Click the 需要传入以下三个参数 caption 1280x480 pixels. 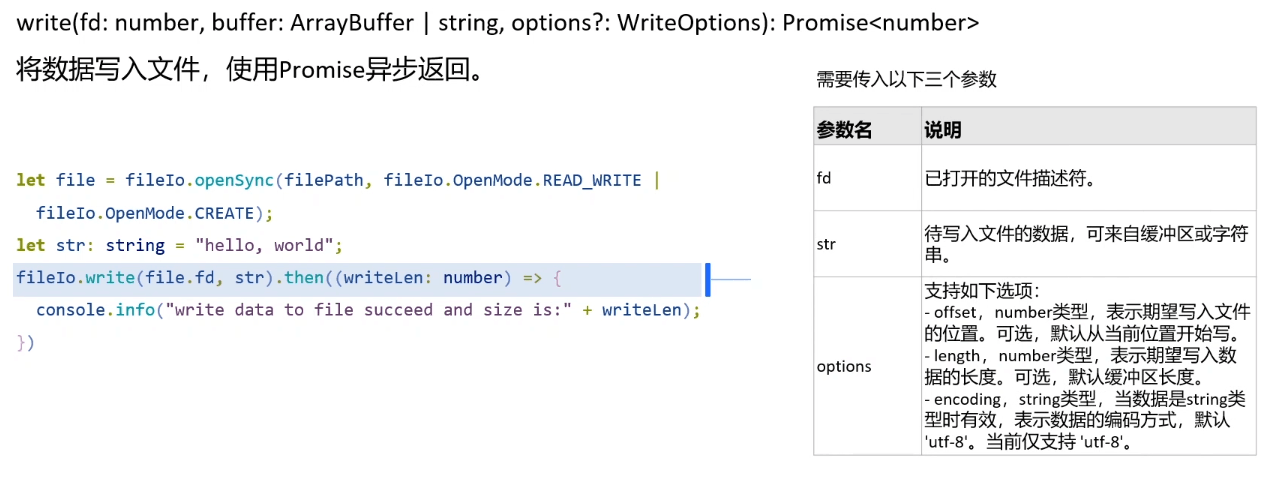point(906,80)
